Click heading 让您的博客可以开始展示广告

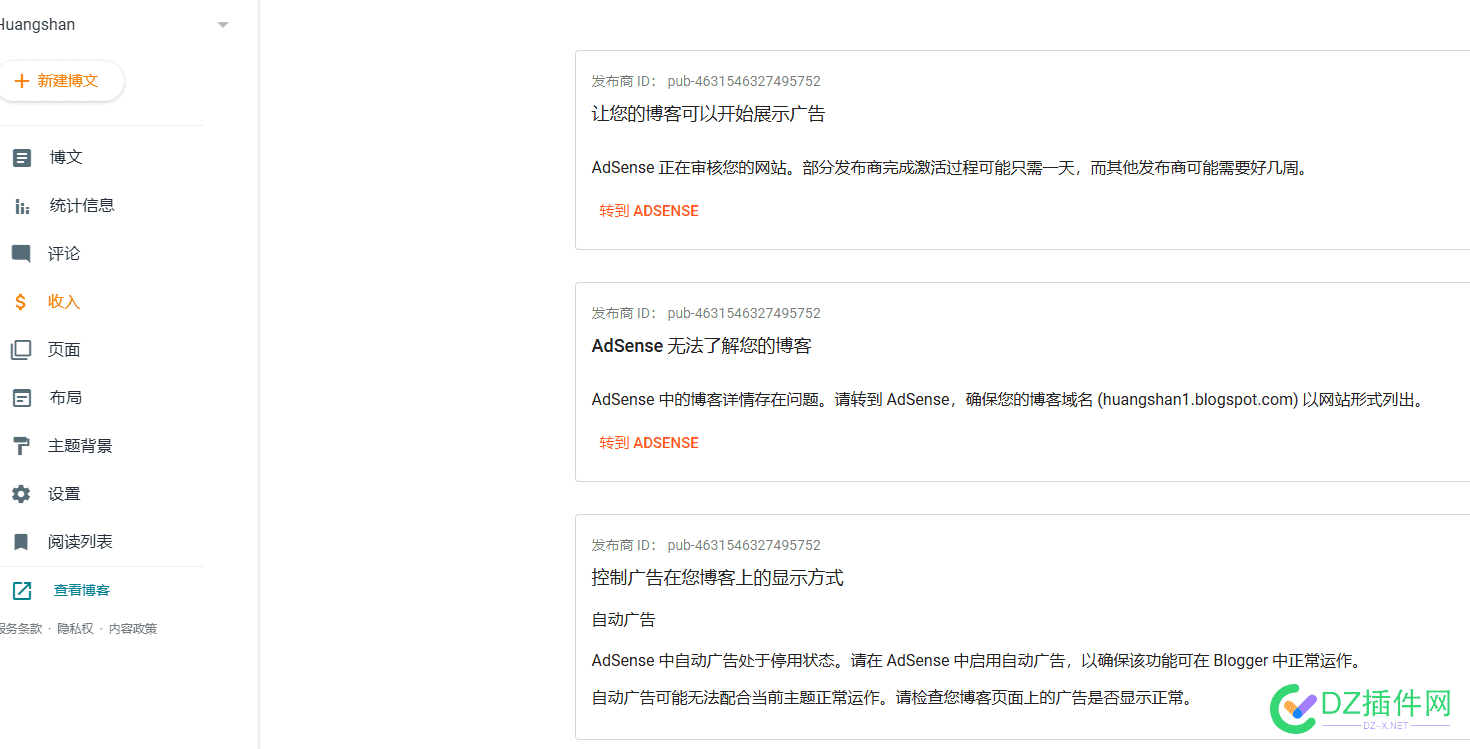point(708,114)
